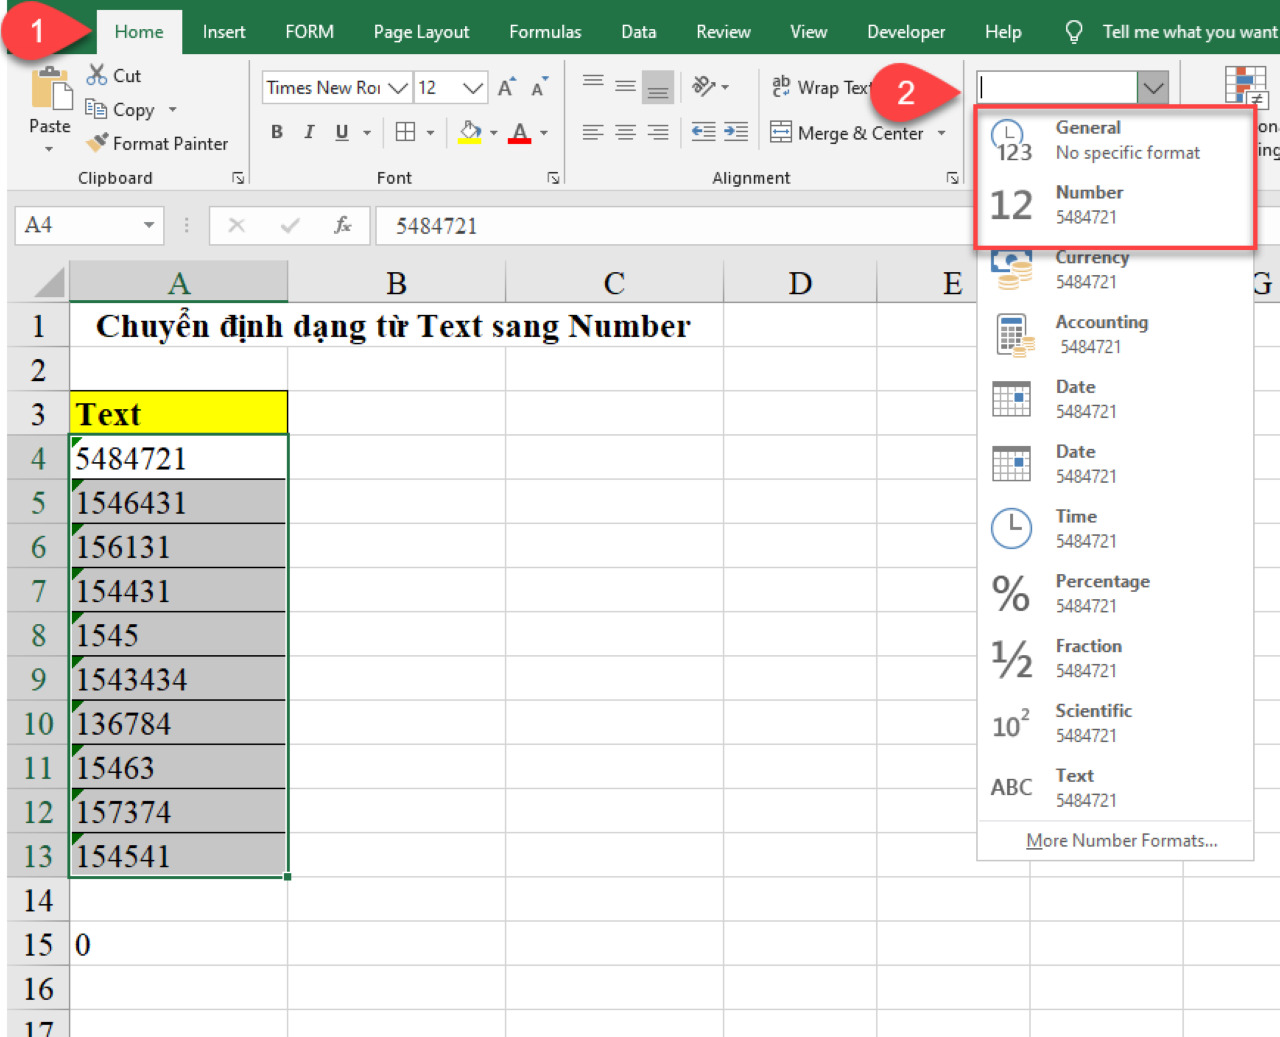Switch to the Formulas ribbon tab
The height and width of the screenshot is (1037, 1280).
click(x=544, y=32)
